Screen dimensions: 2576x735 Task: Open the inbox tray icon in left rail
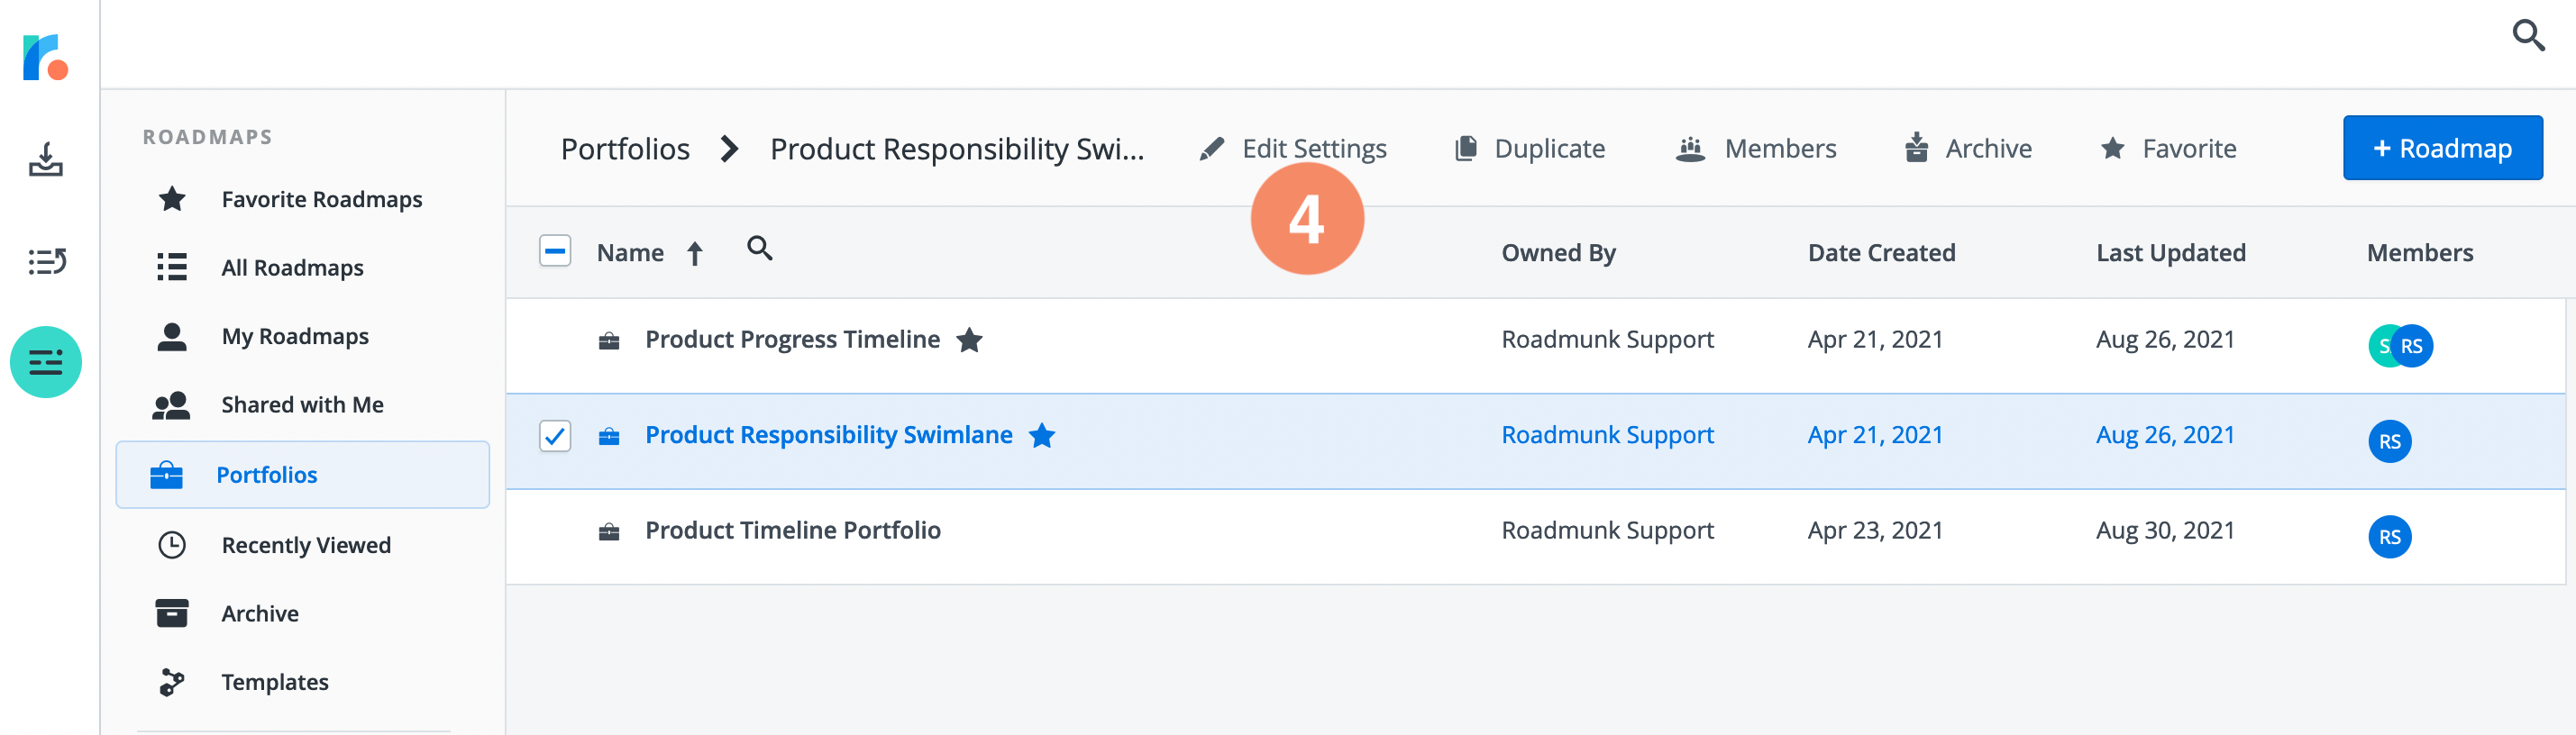click(x=46, y=159)
